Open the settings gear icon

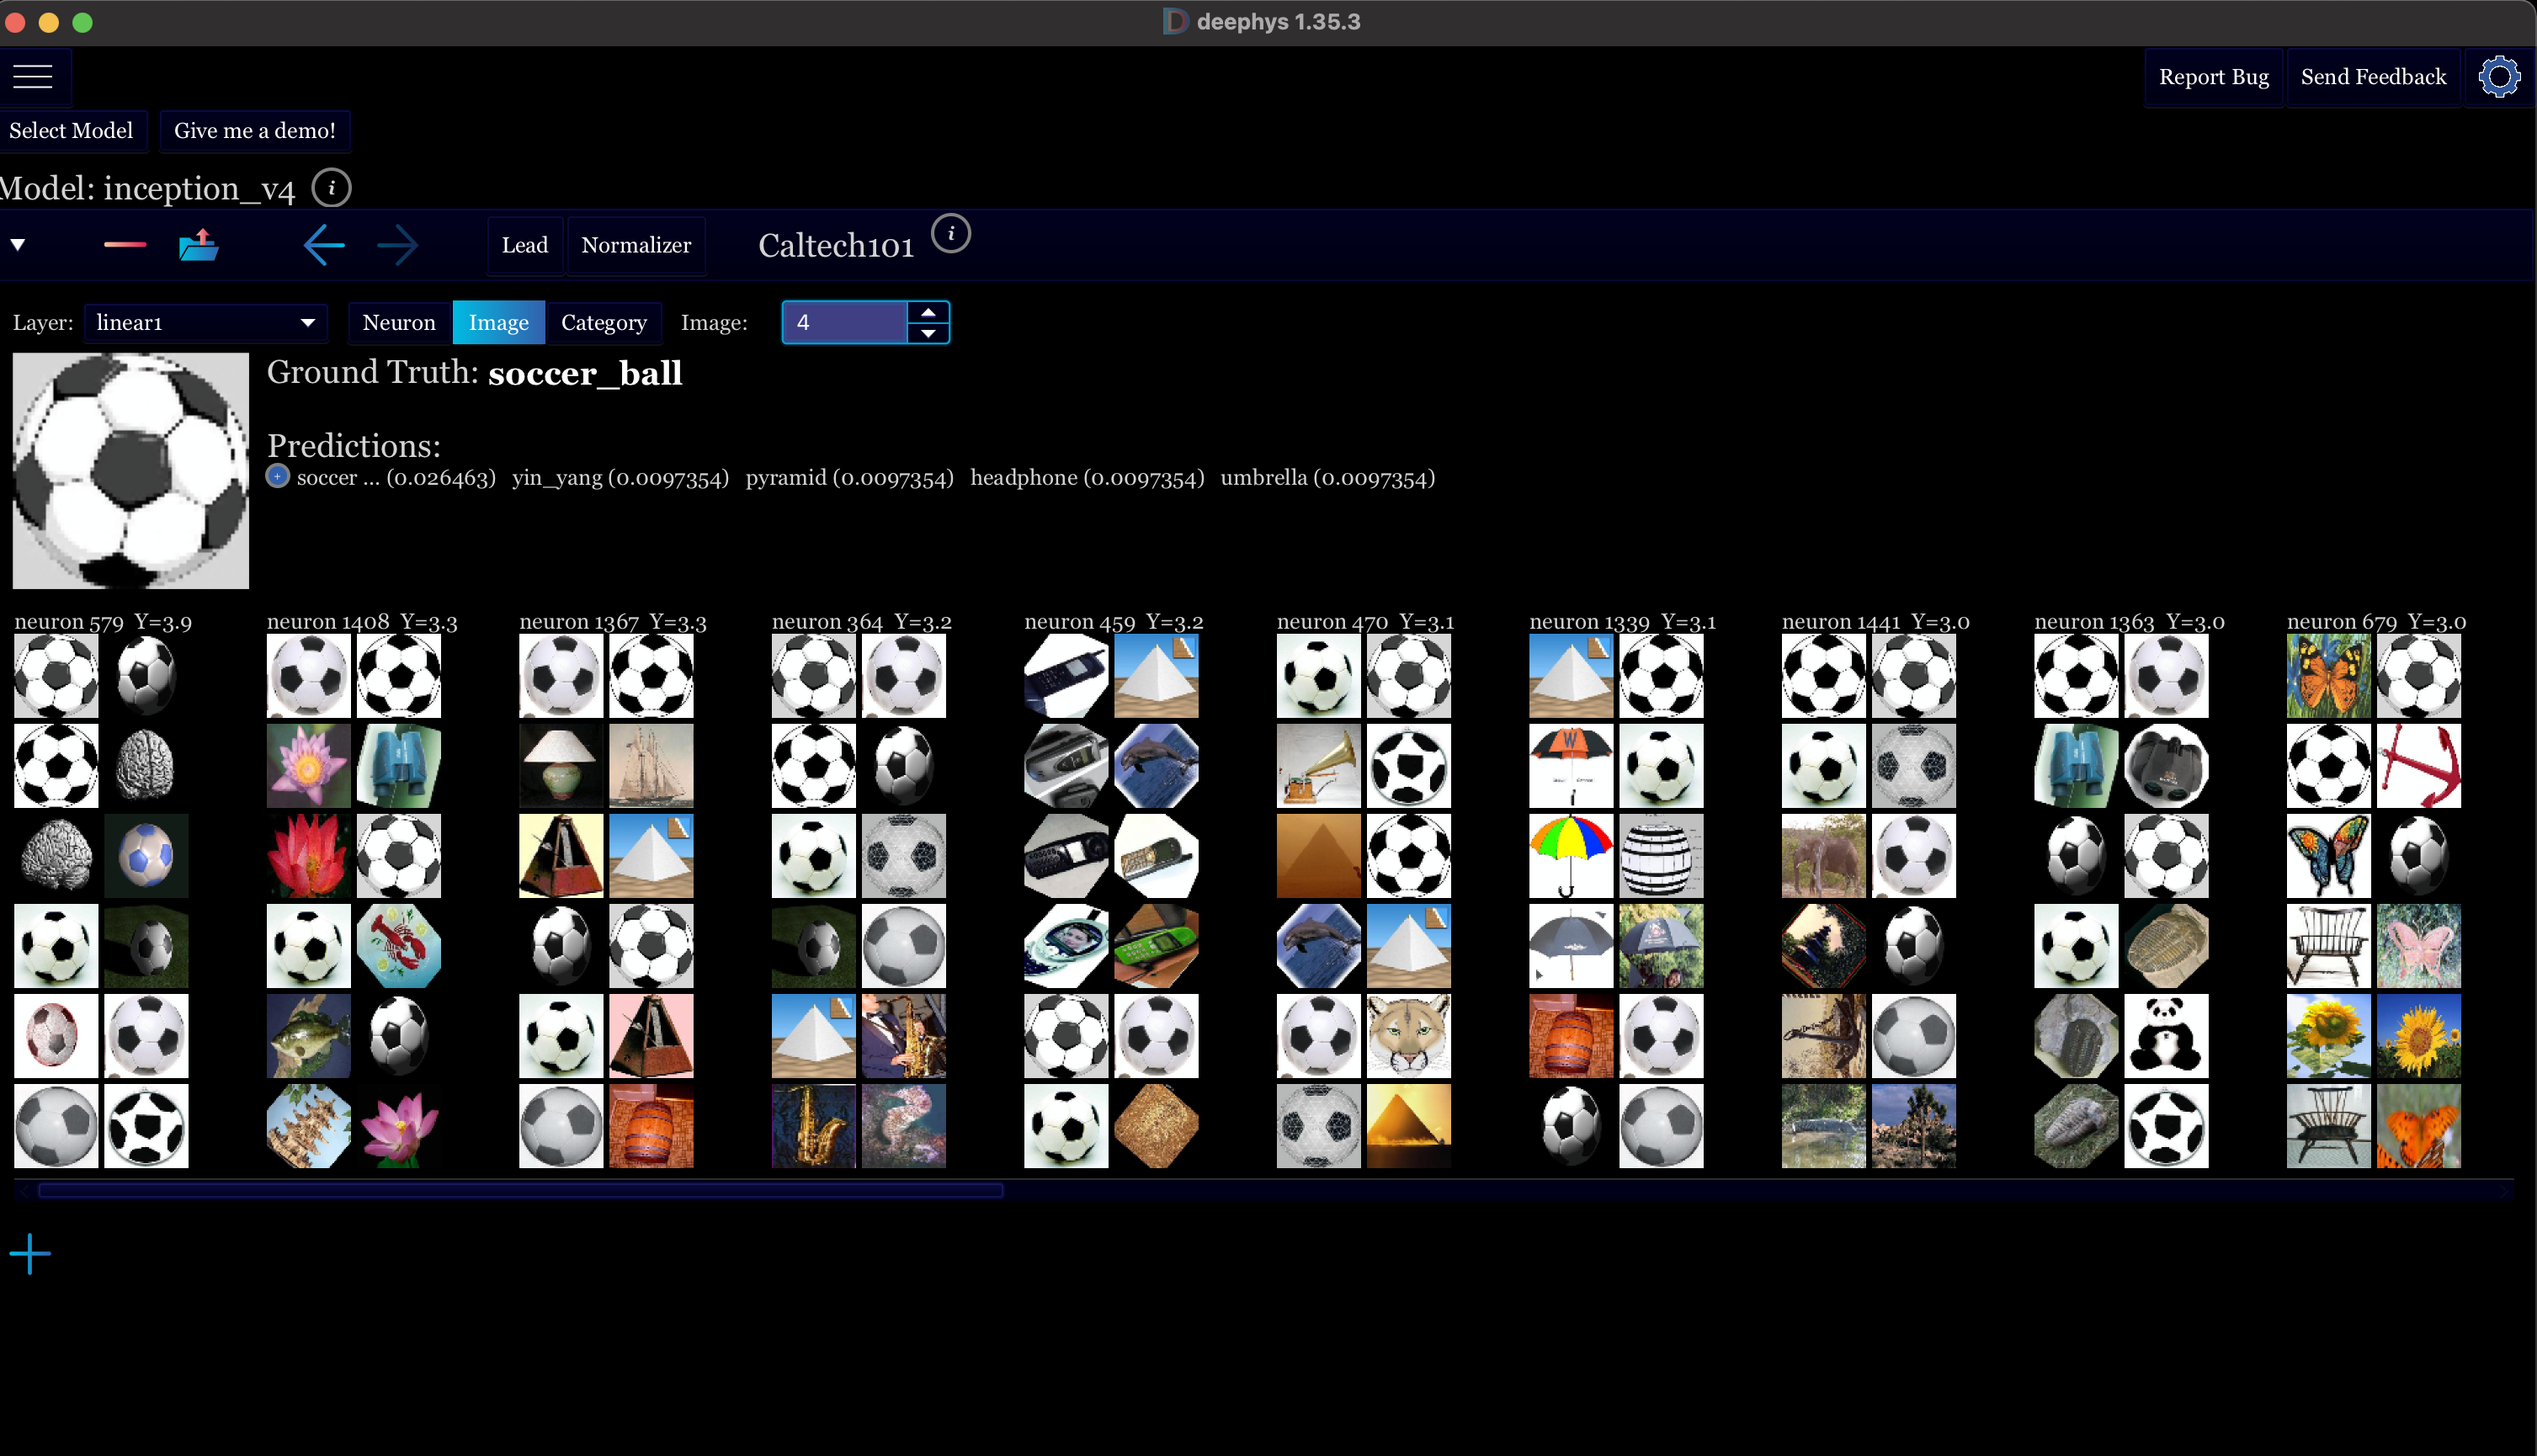click(2498, 77)
